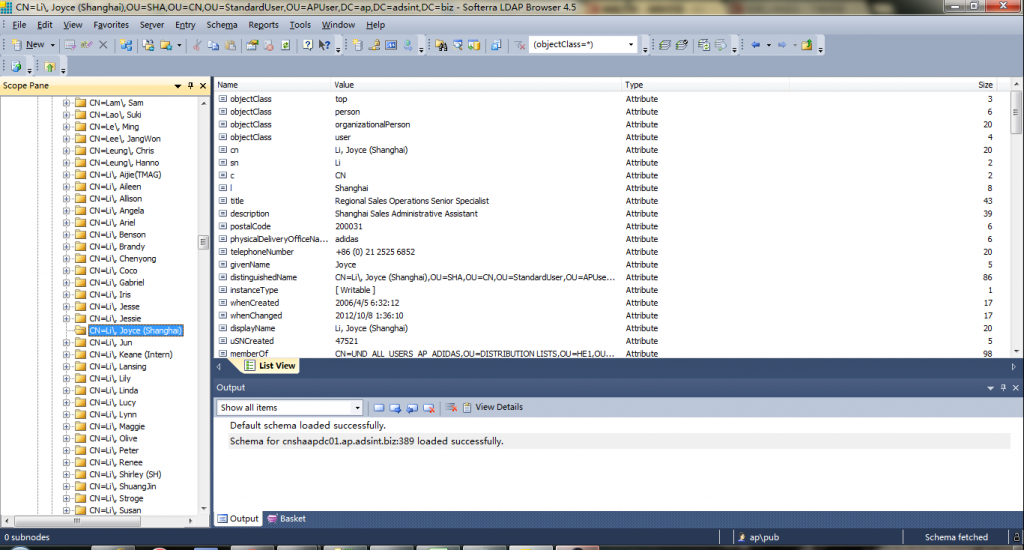Select CN=Li\, Joyce (Shanghai) tree item

coord(136,331)
